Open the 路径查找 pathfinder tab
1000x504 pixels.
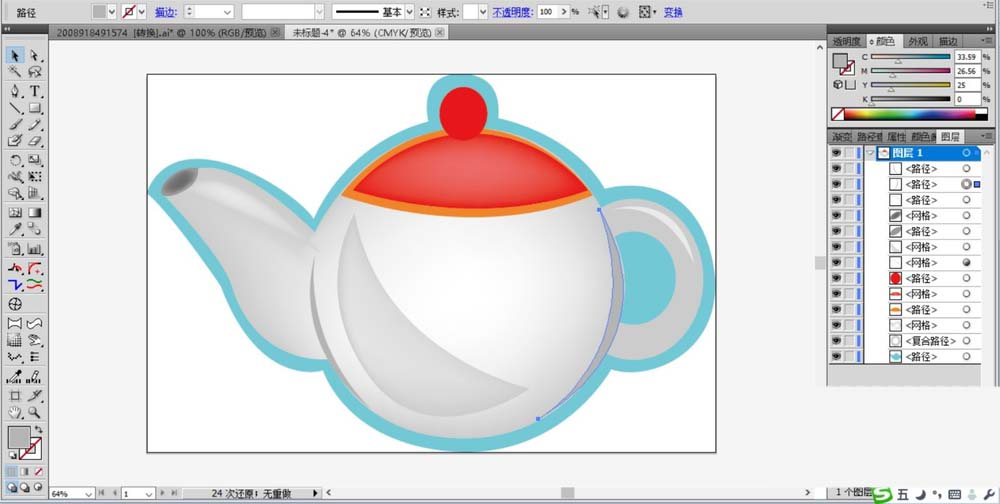(x=869, y=137)
